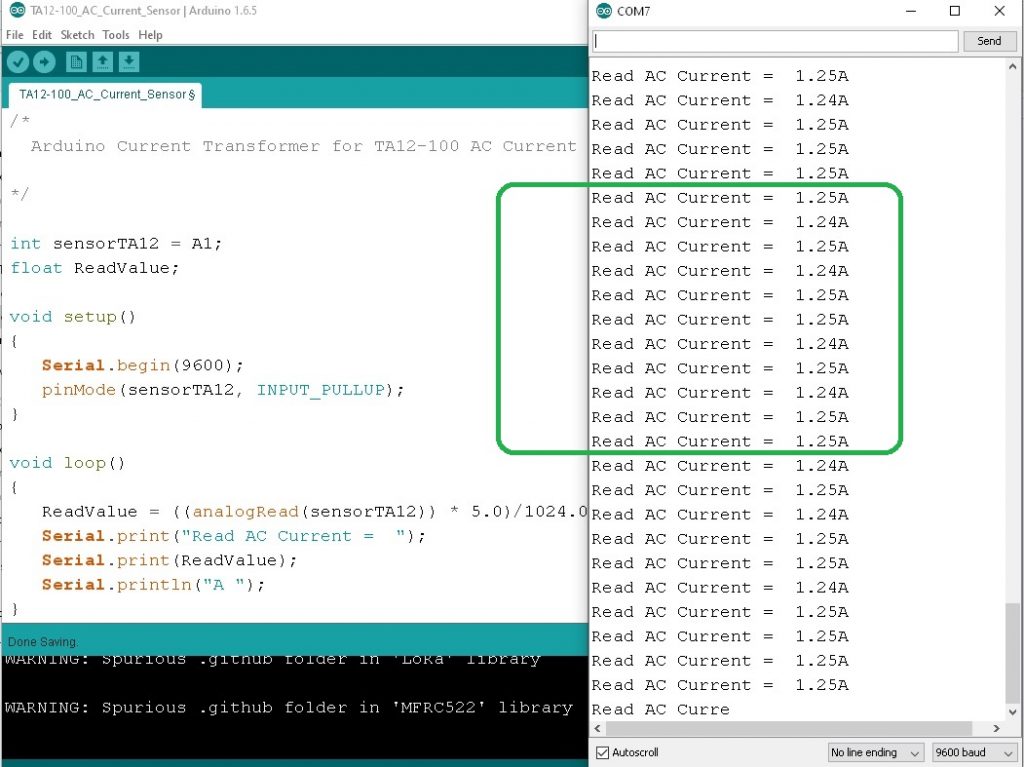Click the 'Serial.print(ReadValue);' line

point(169,561)
